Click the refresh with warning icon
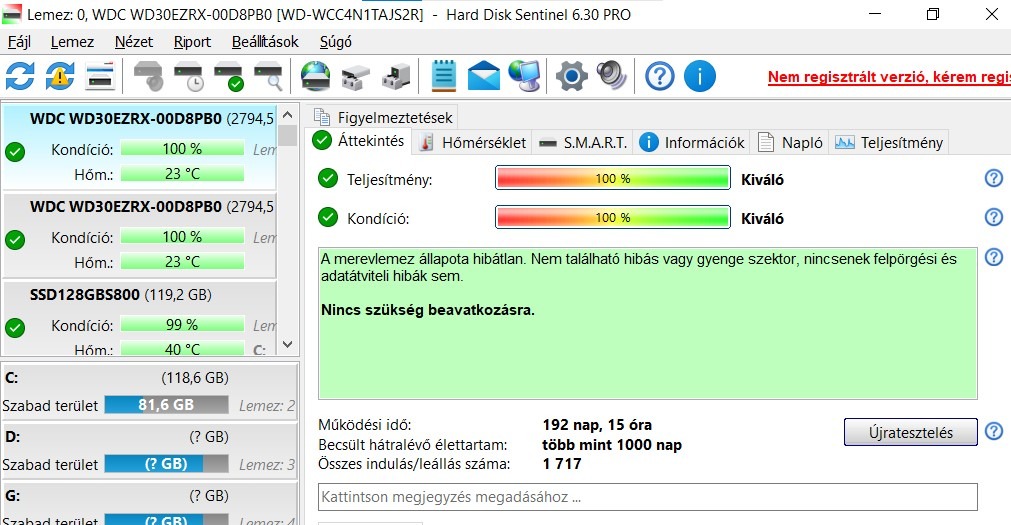The height and width of the screenshot is (525, 1011). click(60, 76)
